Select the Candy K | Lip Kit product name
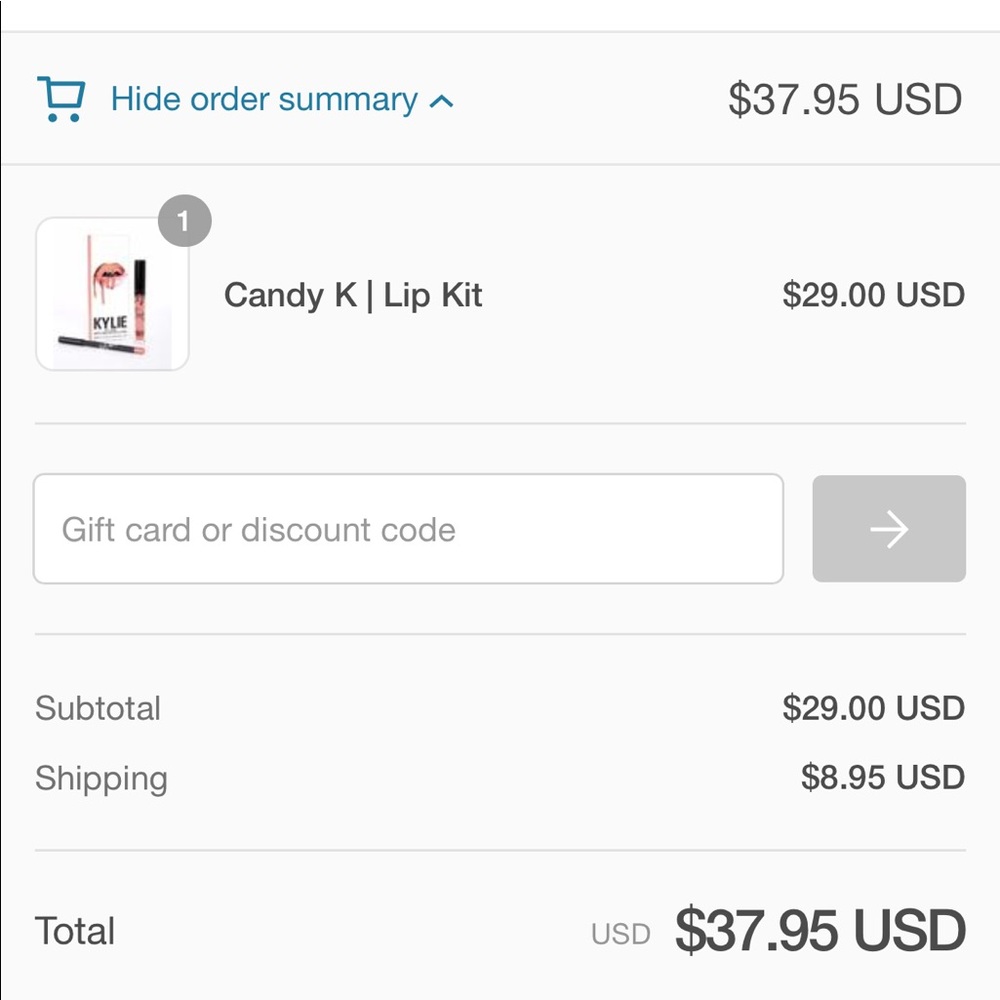This screenshot has width=1000, height=1000. [x=353, y=295]
